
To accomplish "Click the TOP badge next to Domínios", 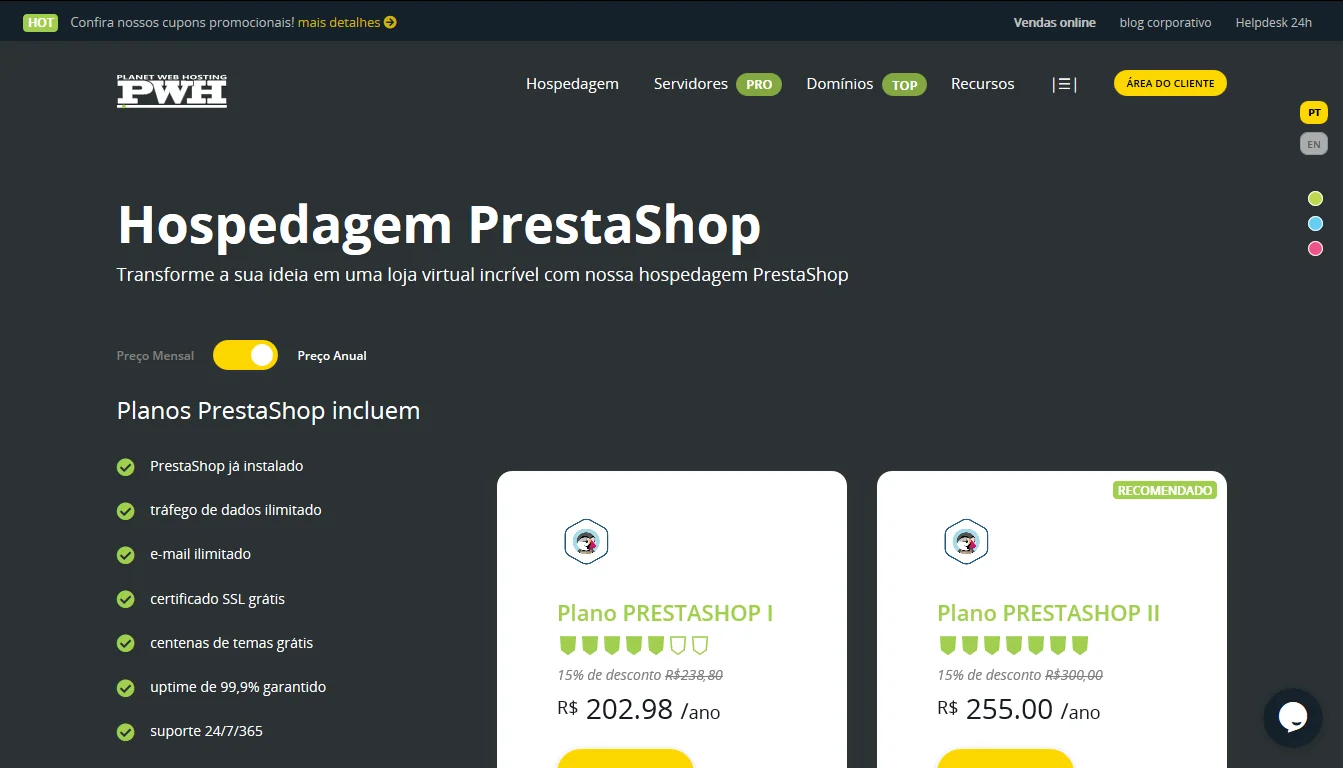I will click(904, 84).
